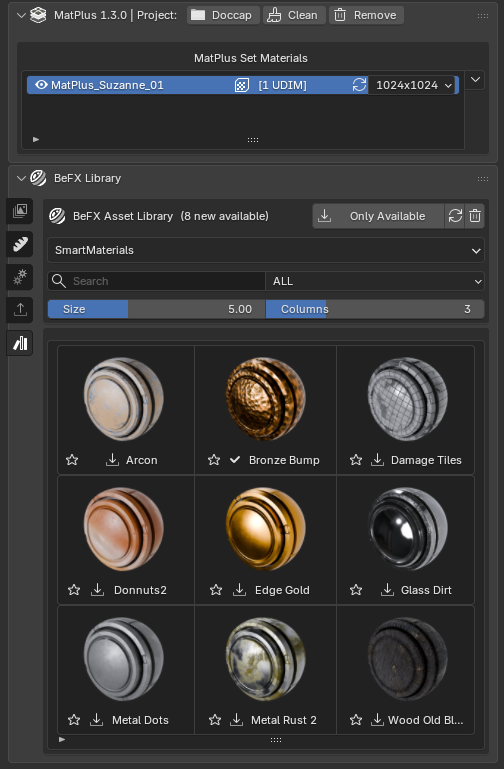Viewport: 504px width, 769px height.
Task: Click the MatPlus layers logo icon
Action: coord(38,15)
